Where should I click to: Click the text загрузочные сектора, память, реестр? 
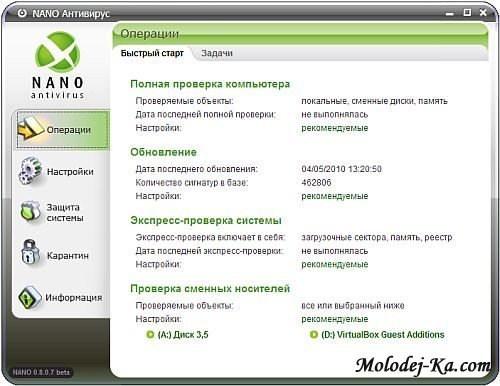pos(377,237)
